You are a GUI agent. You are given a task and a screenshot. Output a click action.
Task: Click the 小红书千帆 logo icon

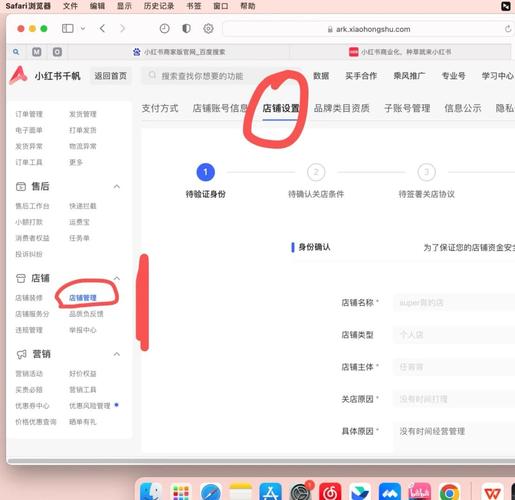pos(18,75)
